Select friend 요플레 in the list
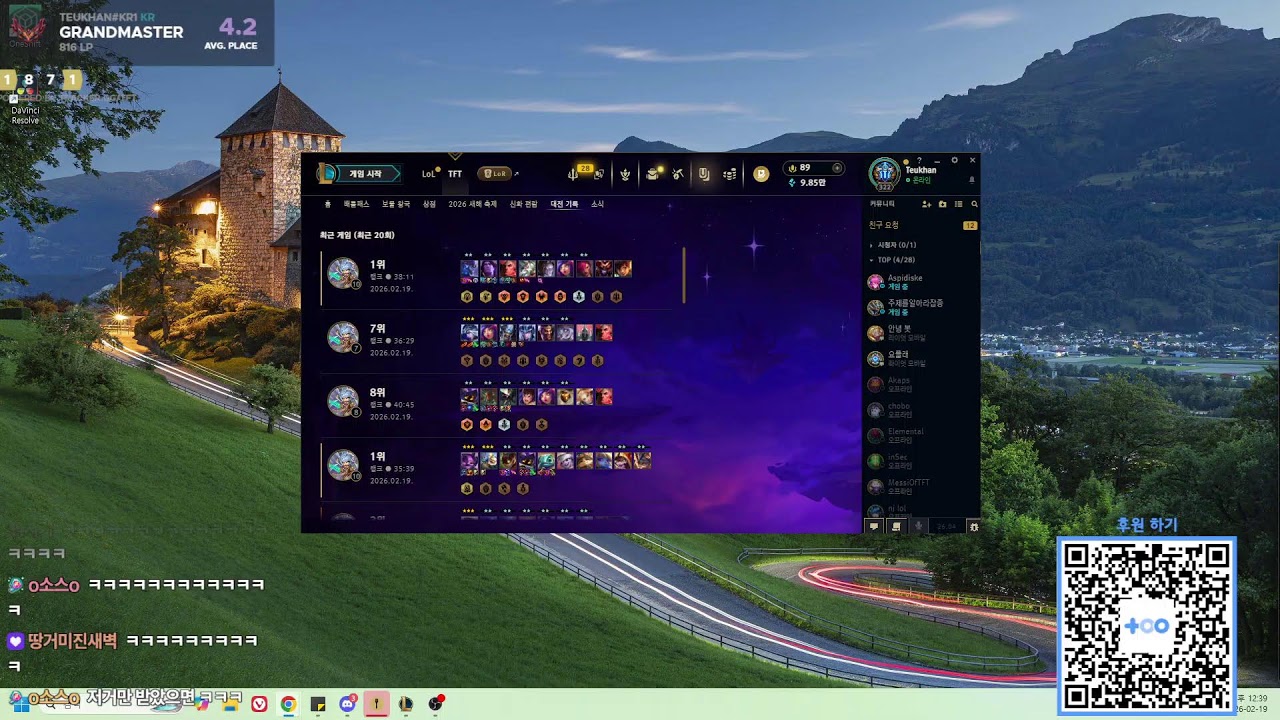 click(x=921, y=358)
